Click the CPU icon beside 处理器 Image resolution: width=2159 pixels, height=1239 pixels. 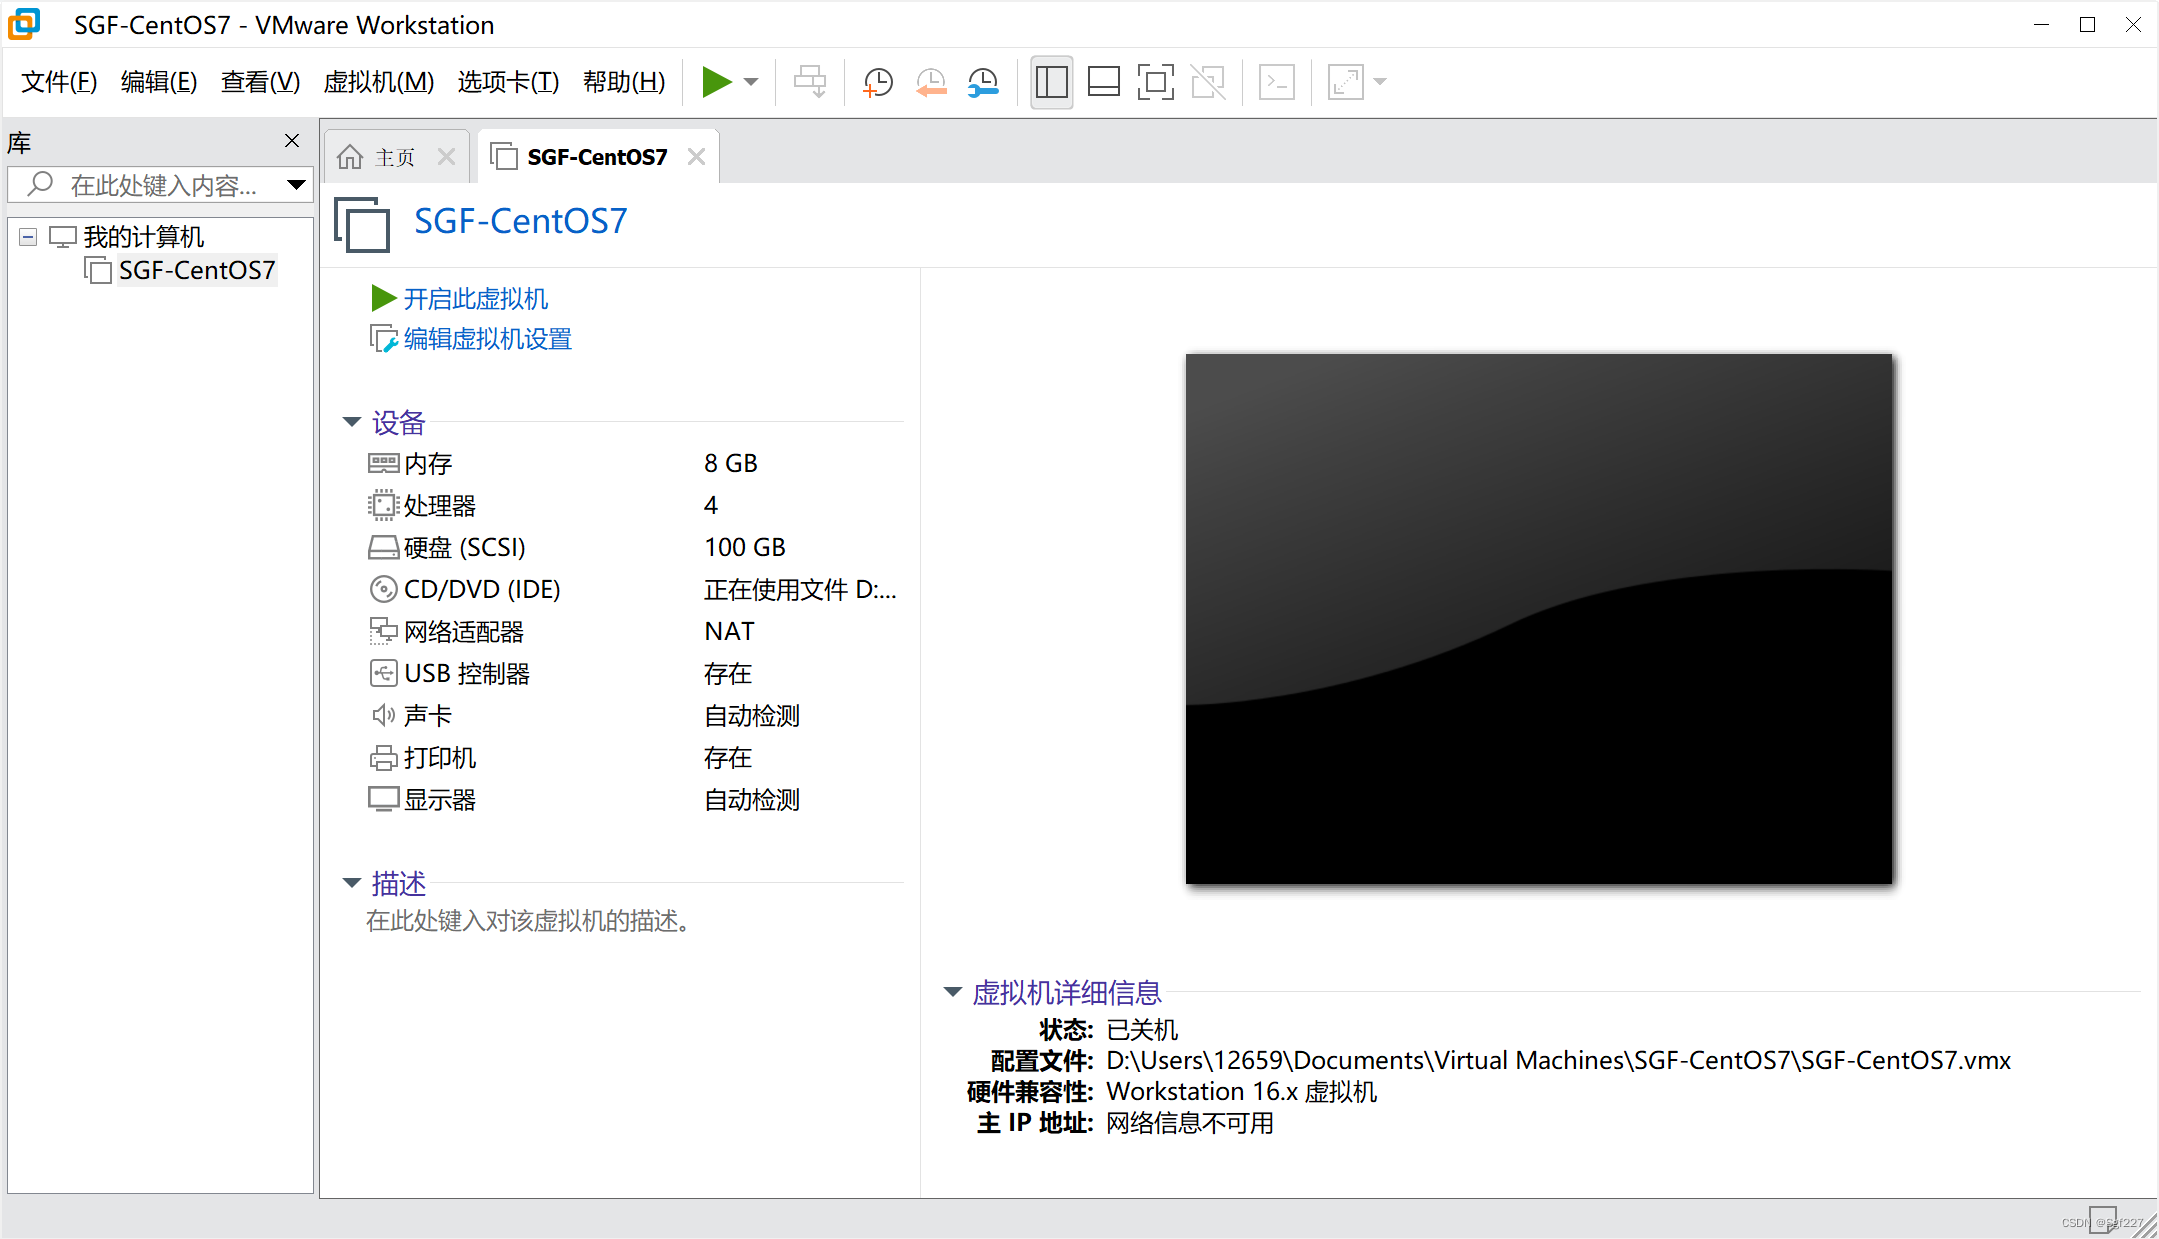coord(383,505)
